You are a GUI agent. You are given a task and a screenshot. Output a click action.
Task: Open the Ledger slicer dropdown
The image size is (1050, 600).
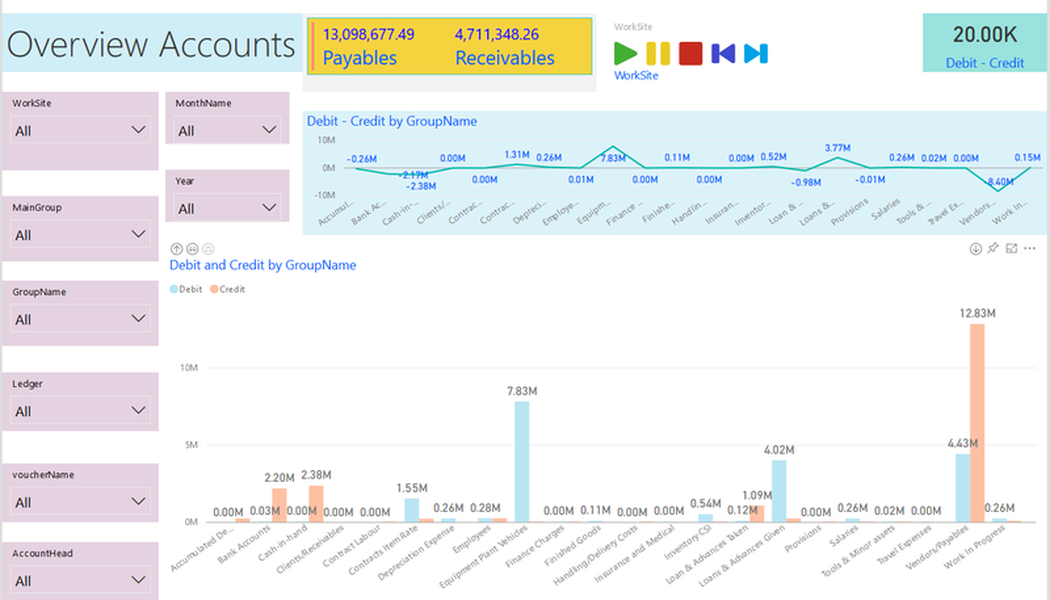[80, 411]
